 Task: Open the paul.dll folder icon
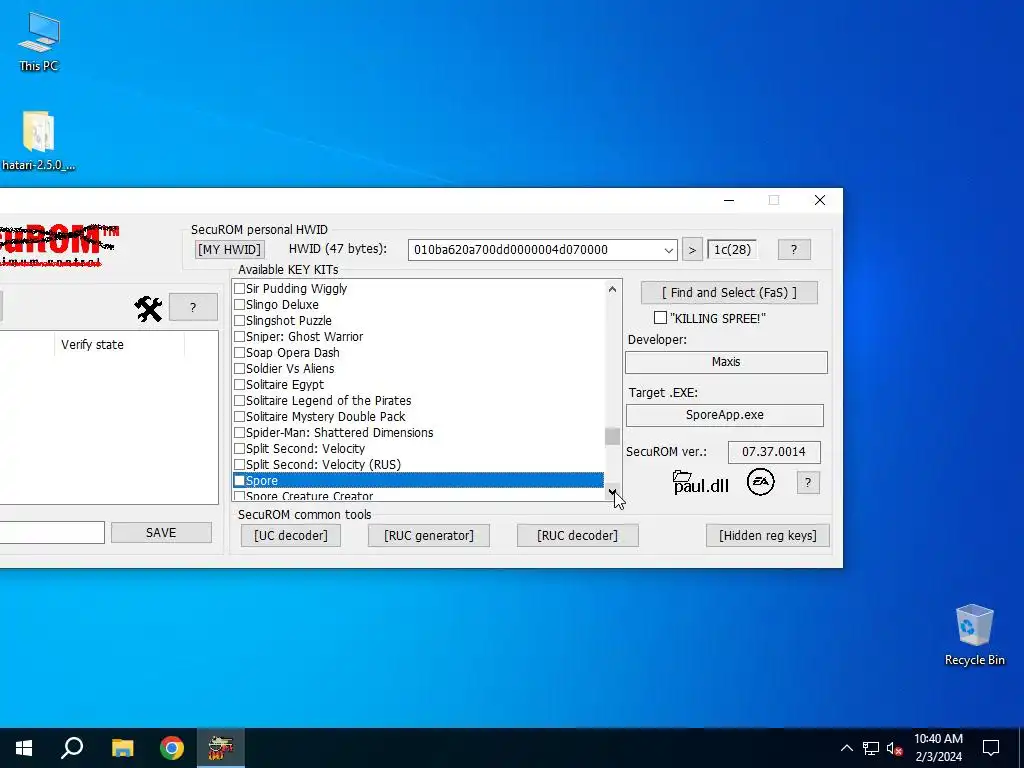pyautogui.click(x=700, y=482)
